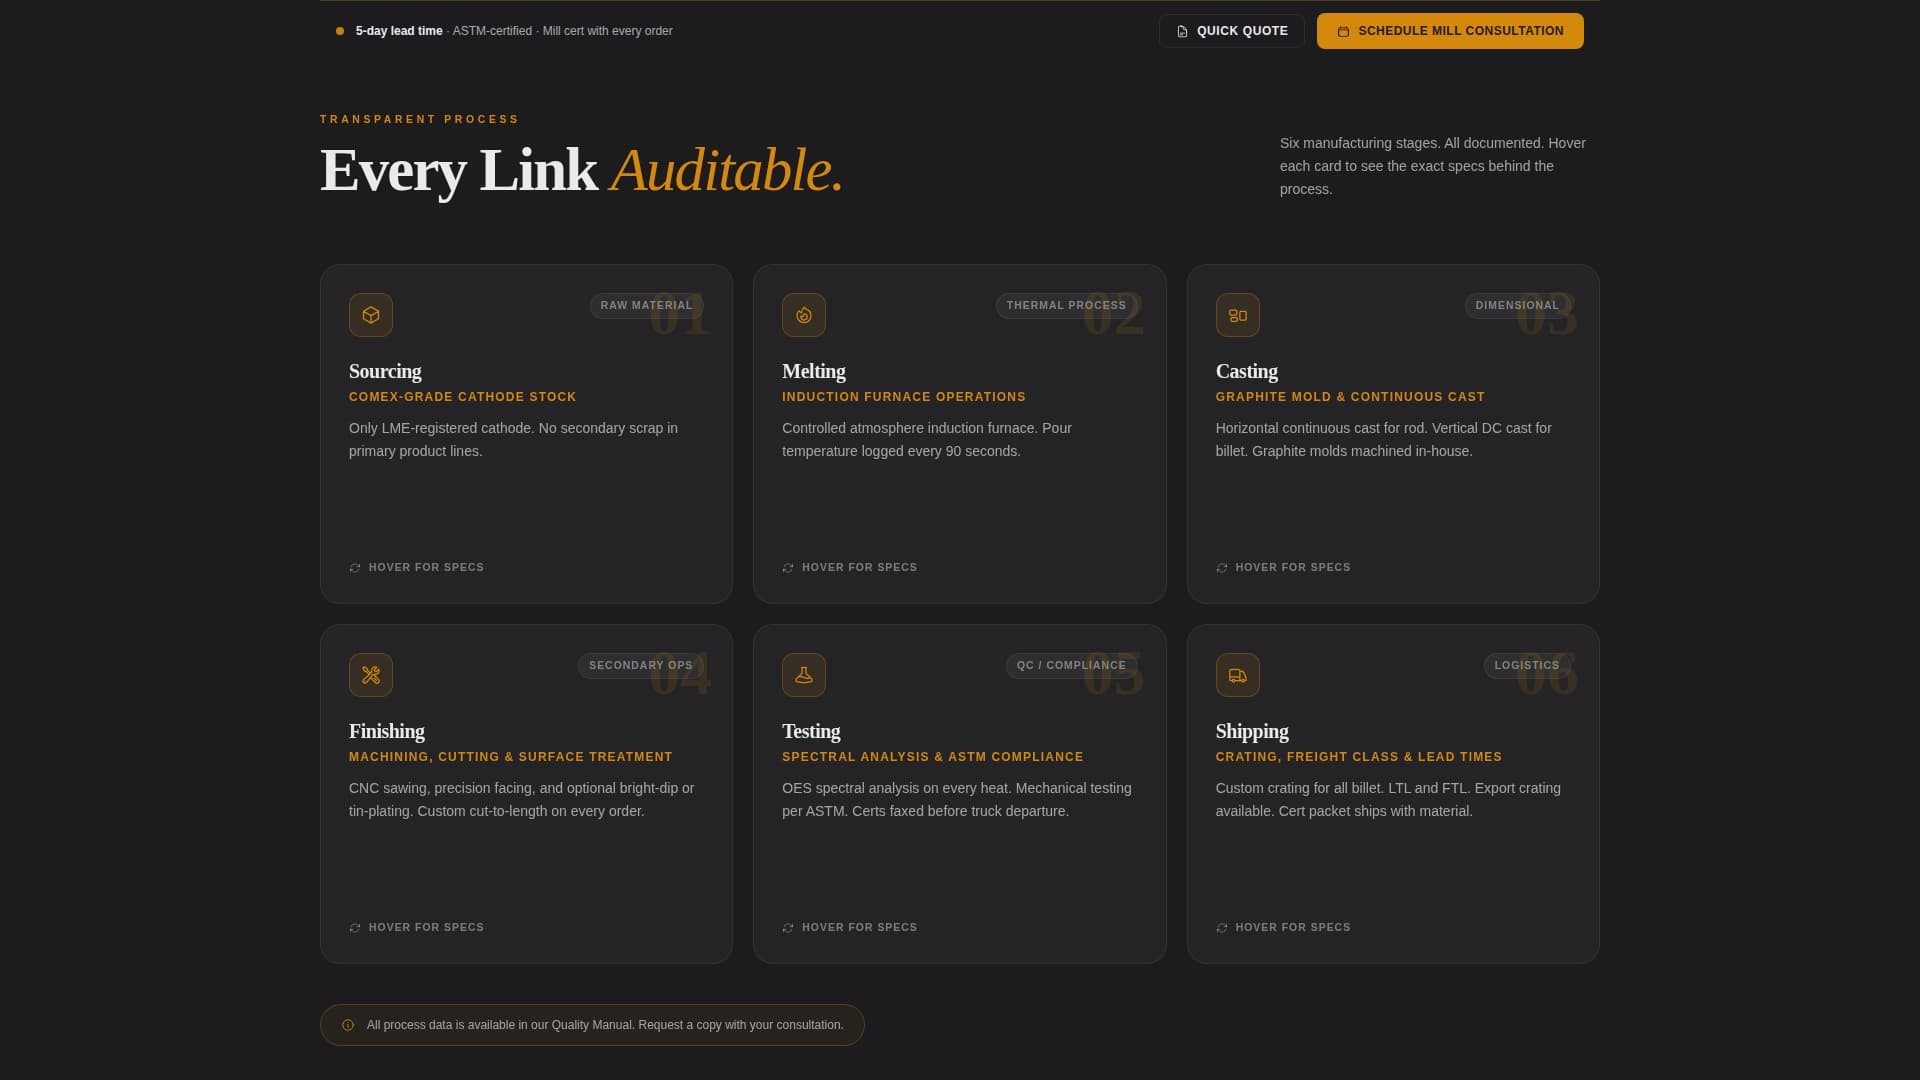Click the Testing flask icon

pos(804,674)
